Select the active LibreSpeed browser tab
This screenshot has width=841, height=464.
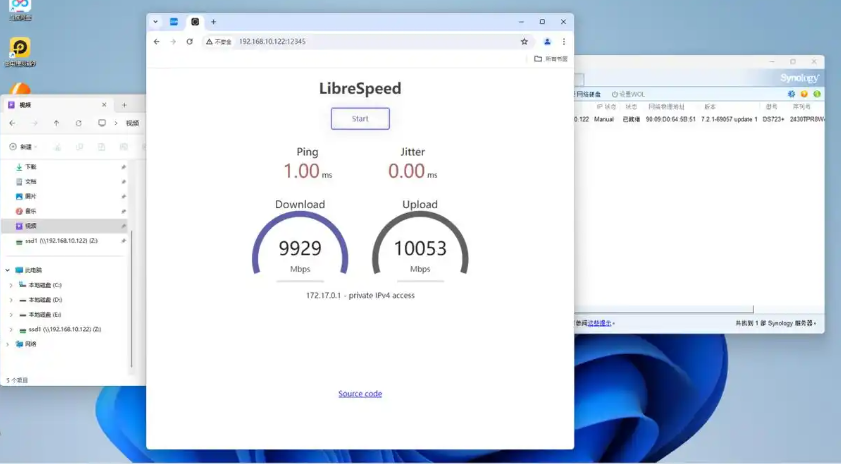pos(195,22)
